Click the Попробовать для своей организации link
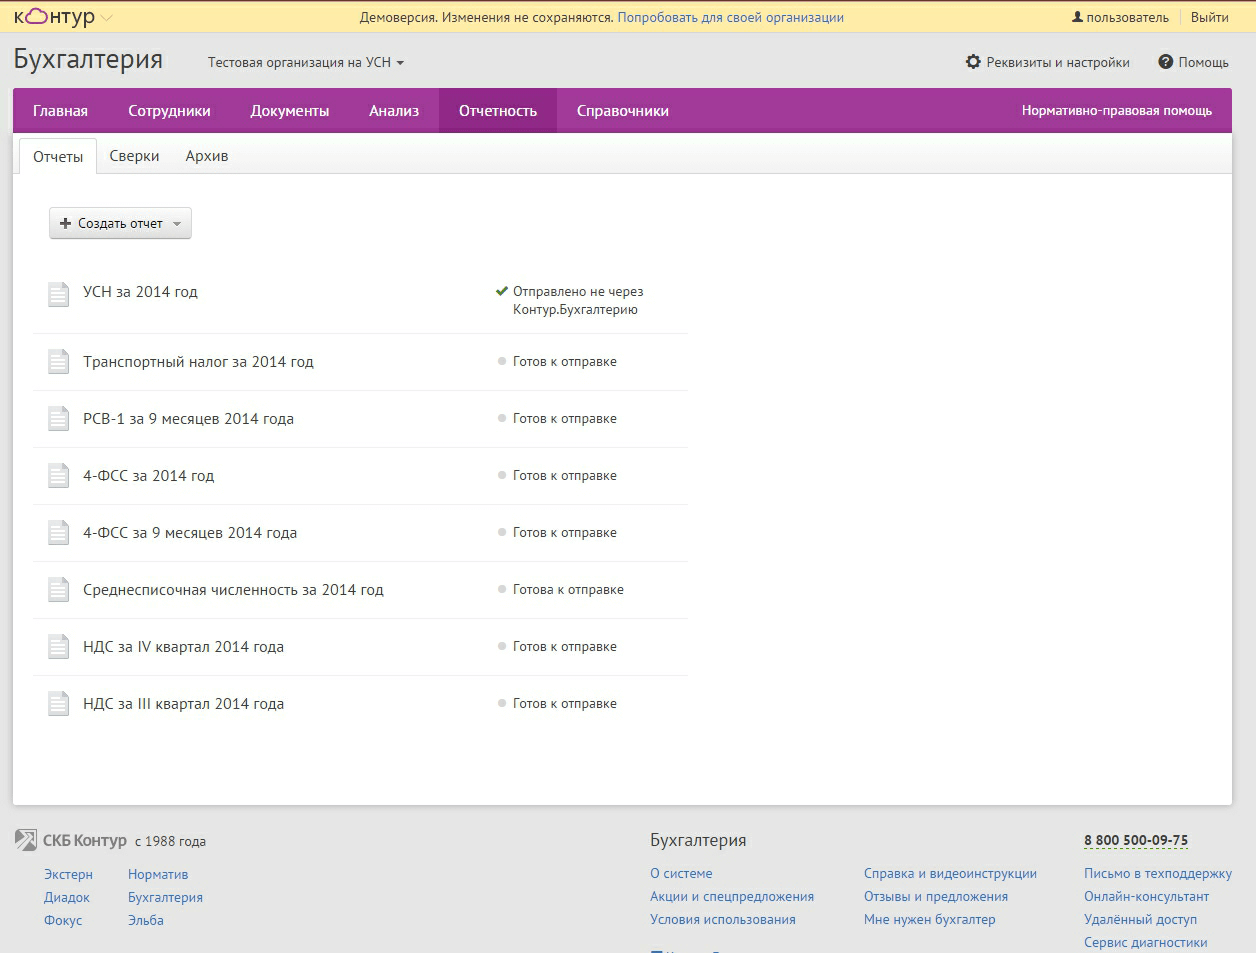 tap(730, 17)
